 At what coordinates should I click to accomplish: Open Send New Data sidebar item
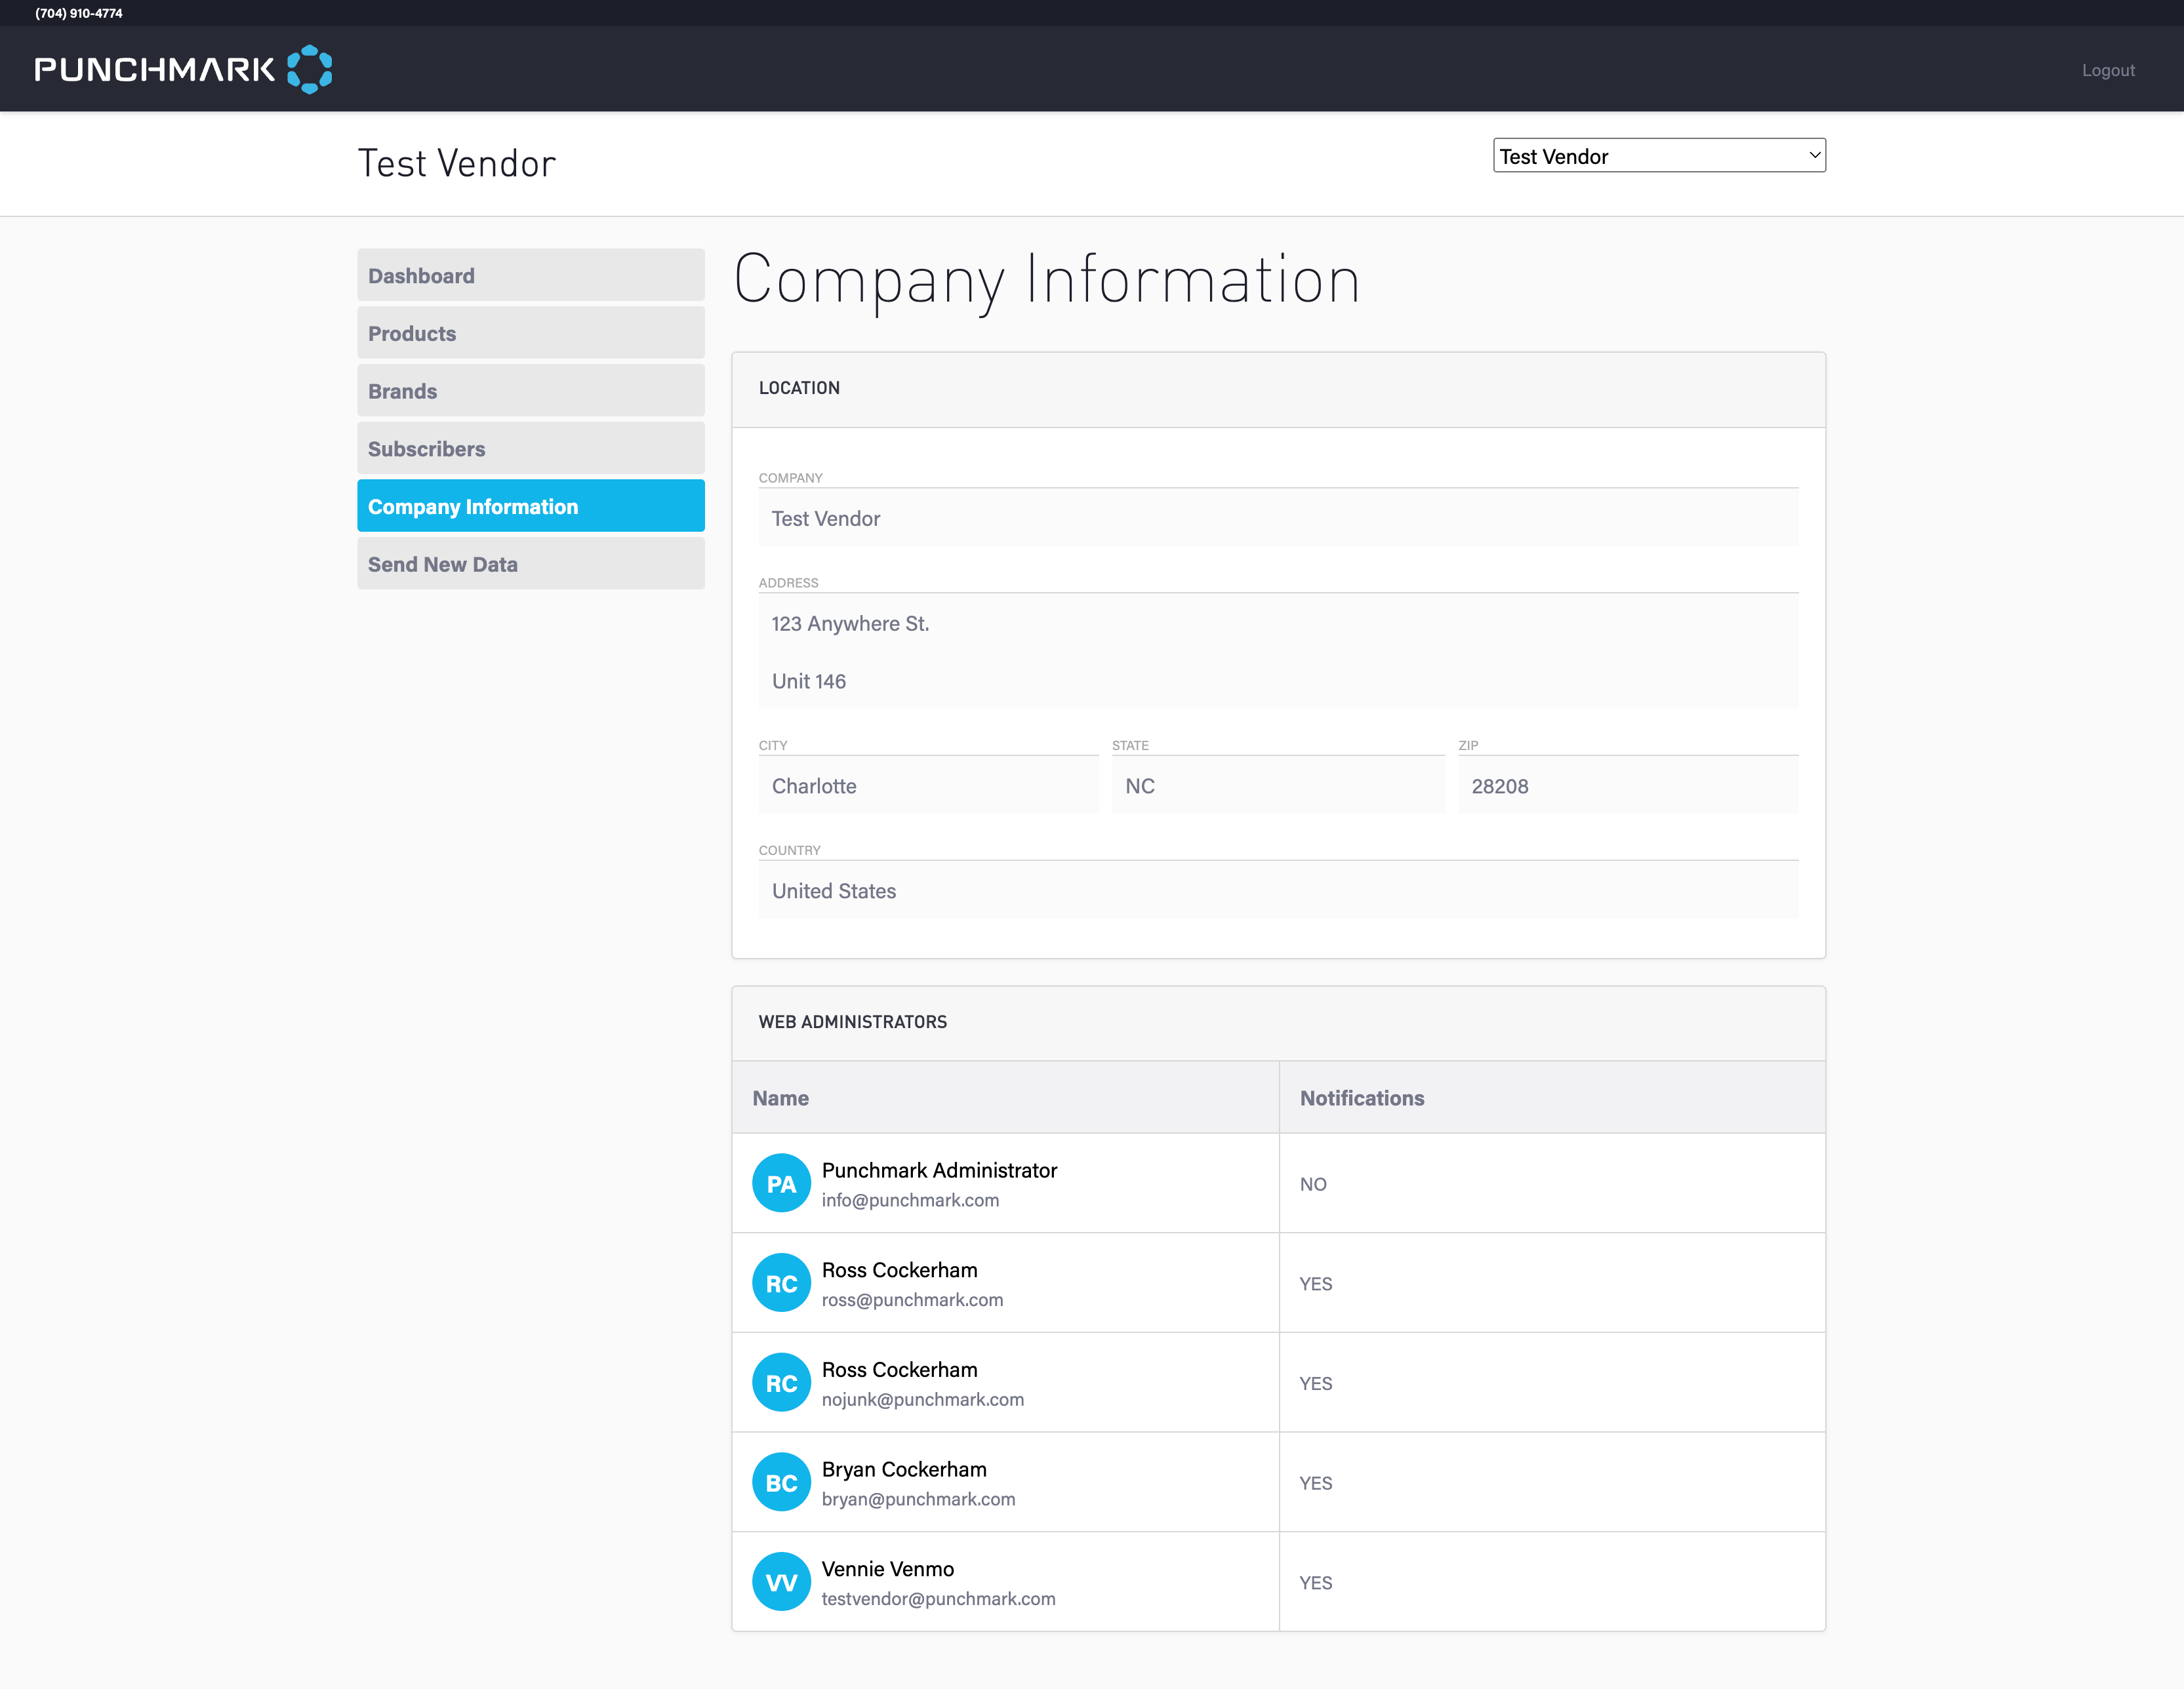coord(530,564)
